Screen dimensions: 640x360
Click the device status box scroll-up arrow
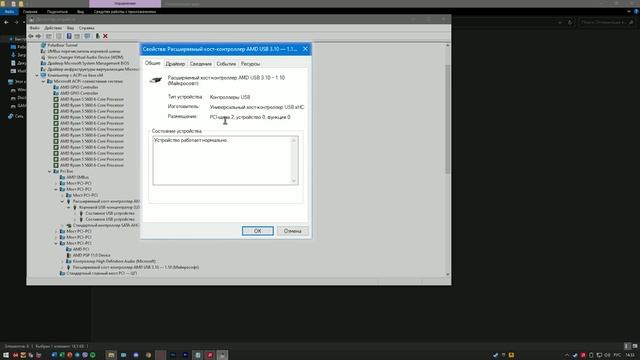pos(294,140)
